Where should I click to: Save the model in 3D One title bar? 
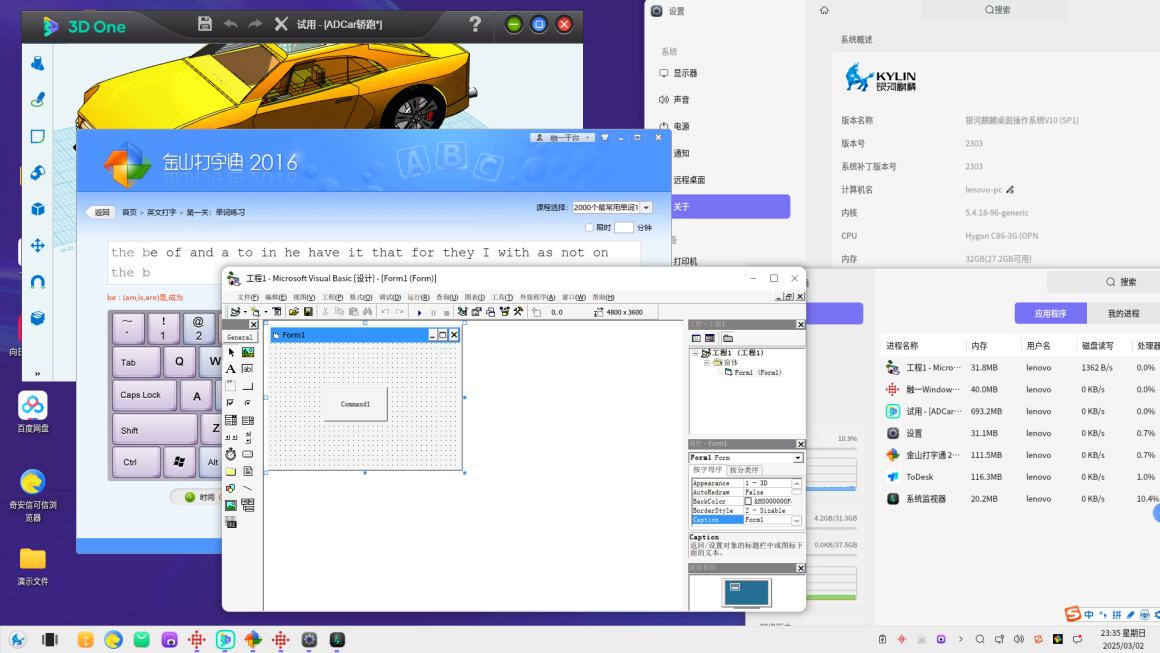(x=205, y=24)
